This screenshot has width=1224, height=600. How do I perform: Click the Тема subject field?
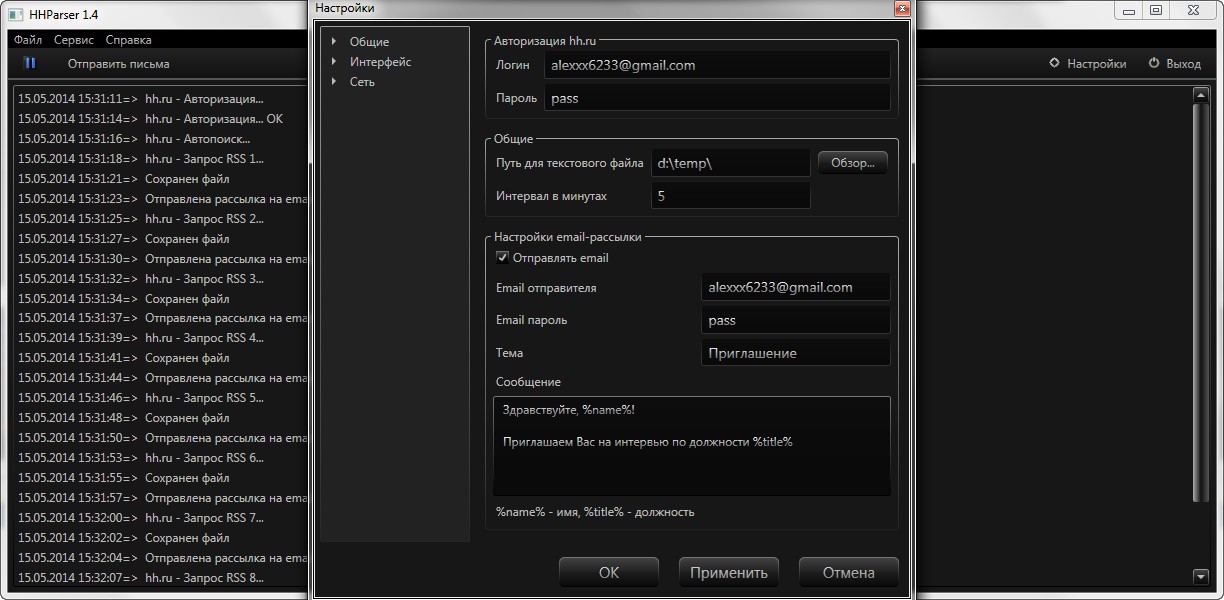[795, 353]
